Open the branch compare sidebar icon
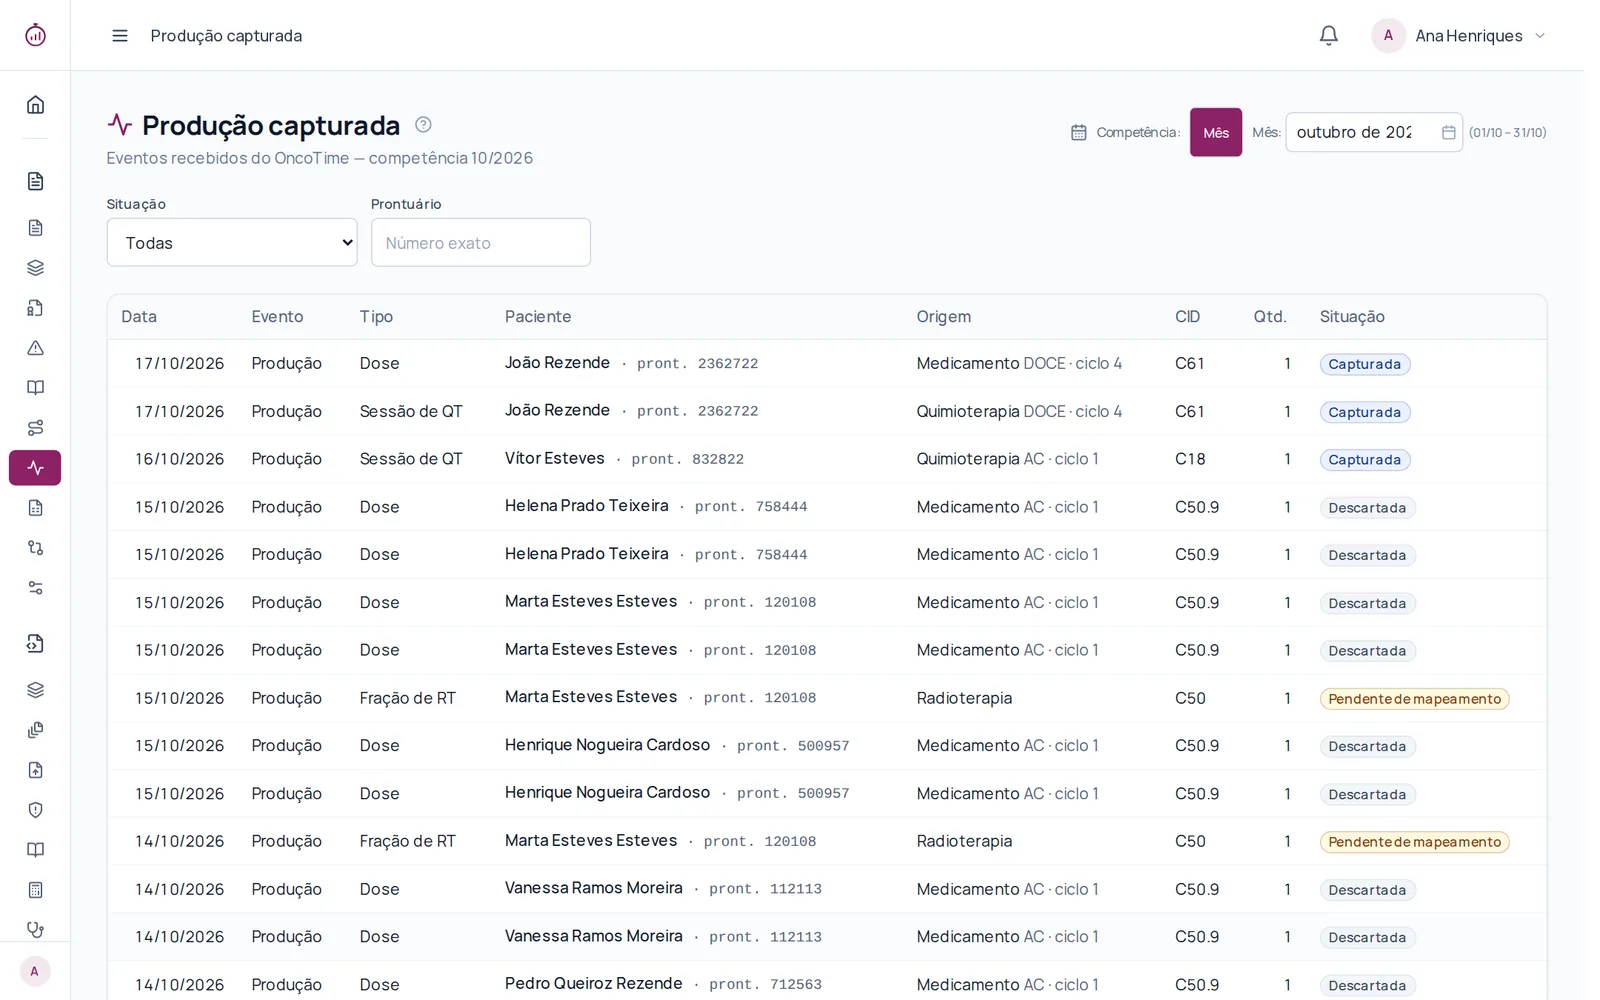The height and width of the screenshot is (1000, 1600). point(35,548)
